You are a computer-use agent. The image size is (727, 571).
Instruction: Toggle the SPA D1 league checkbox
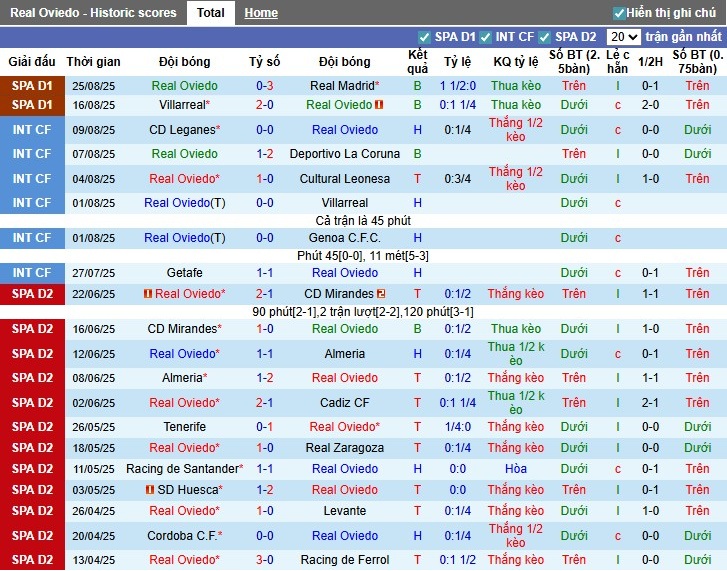coord(424,37)
